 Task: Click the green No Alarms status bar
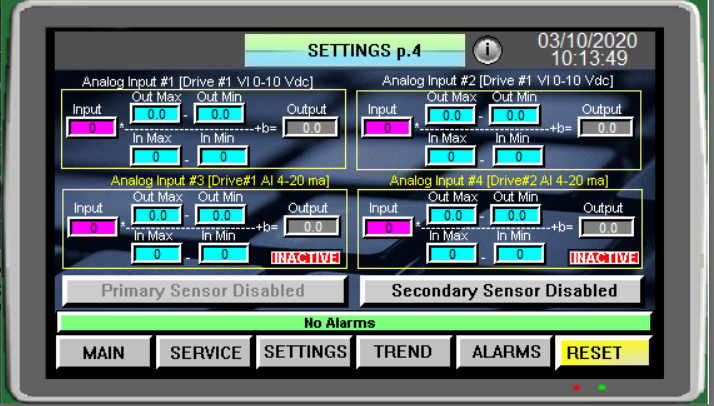pyautogui.click(x=354, y=323)
